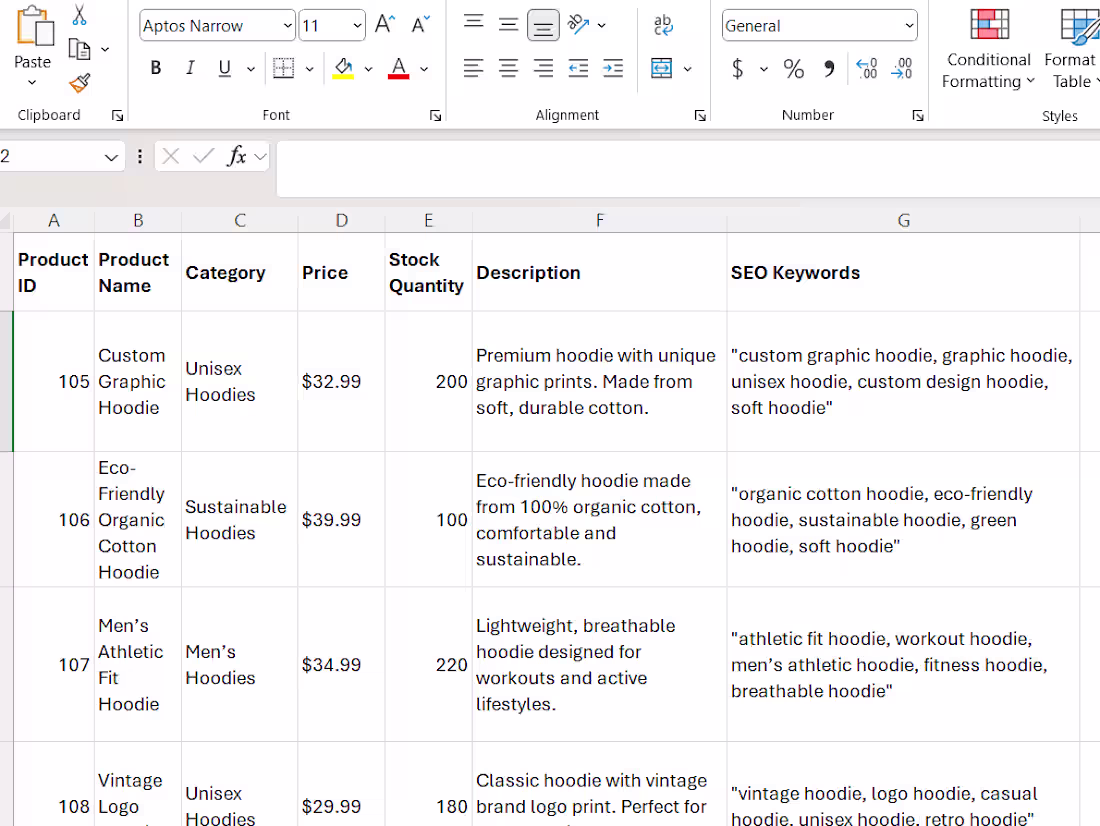
Task: Toggle bold formatting
Action: [155, 67]
